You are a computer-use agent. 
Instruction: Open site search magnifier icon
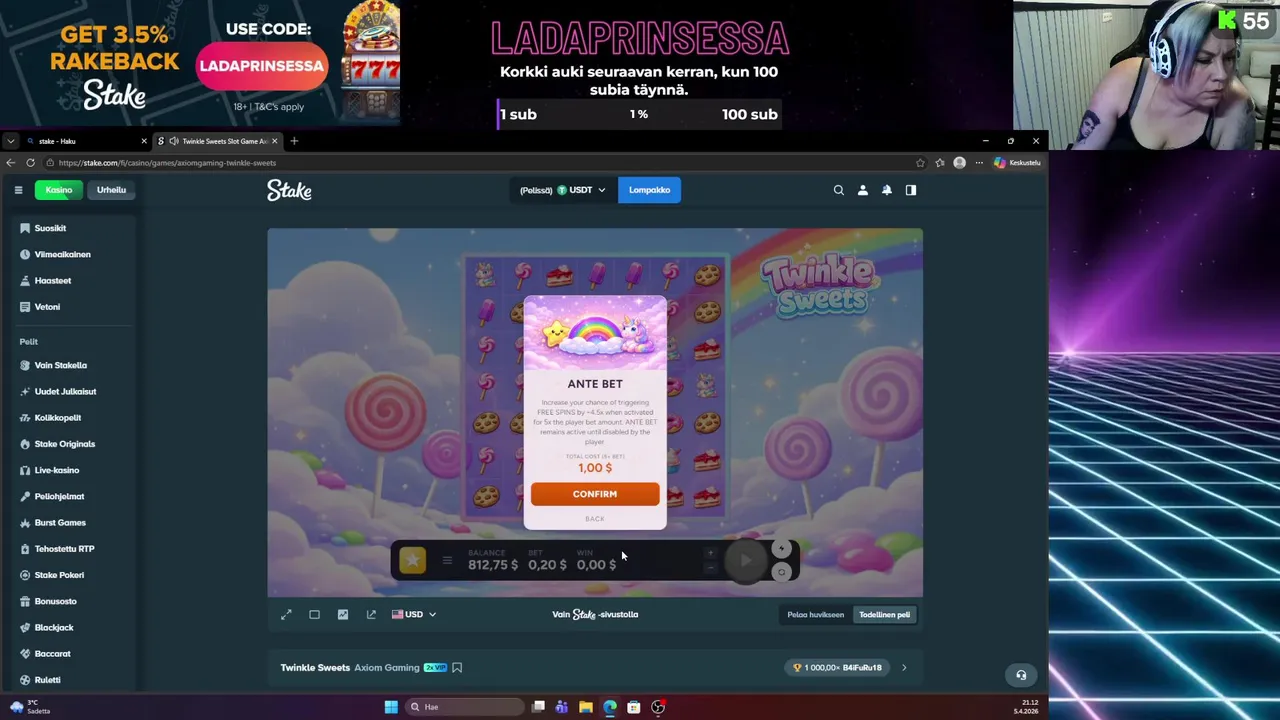coord(839,190)
